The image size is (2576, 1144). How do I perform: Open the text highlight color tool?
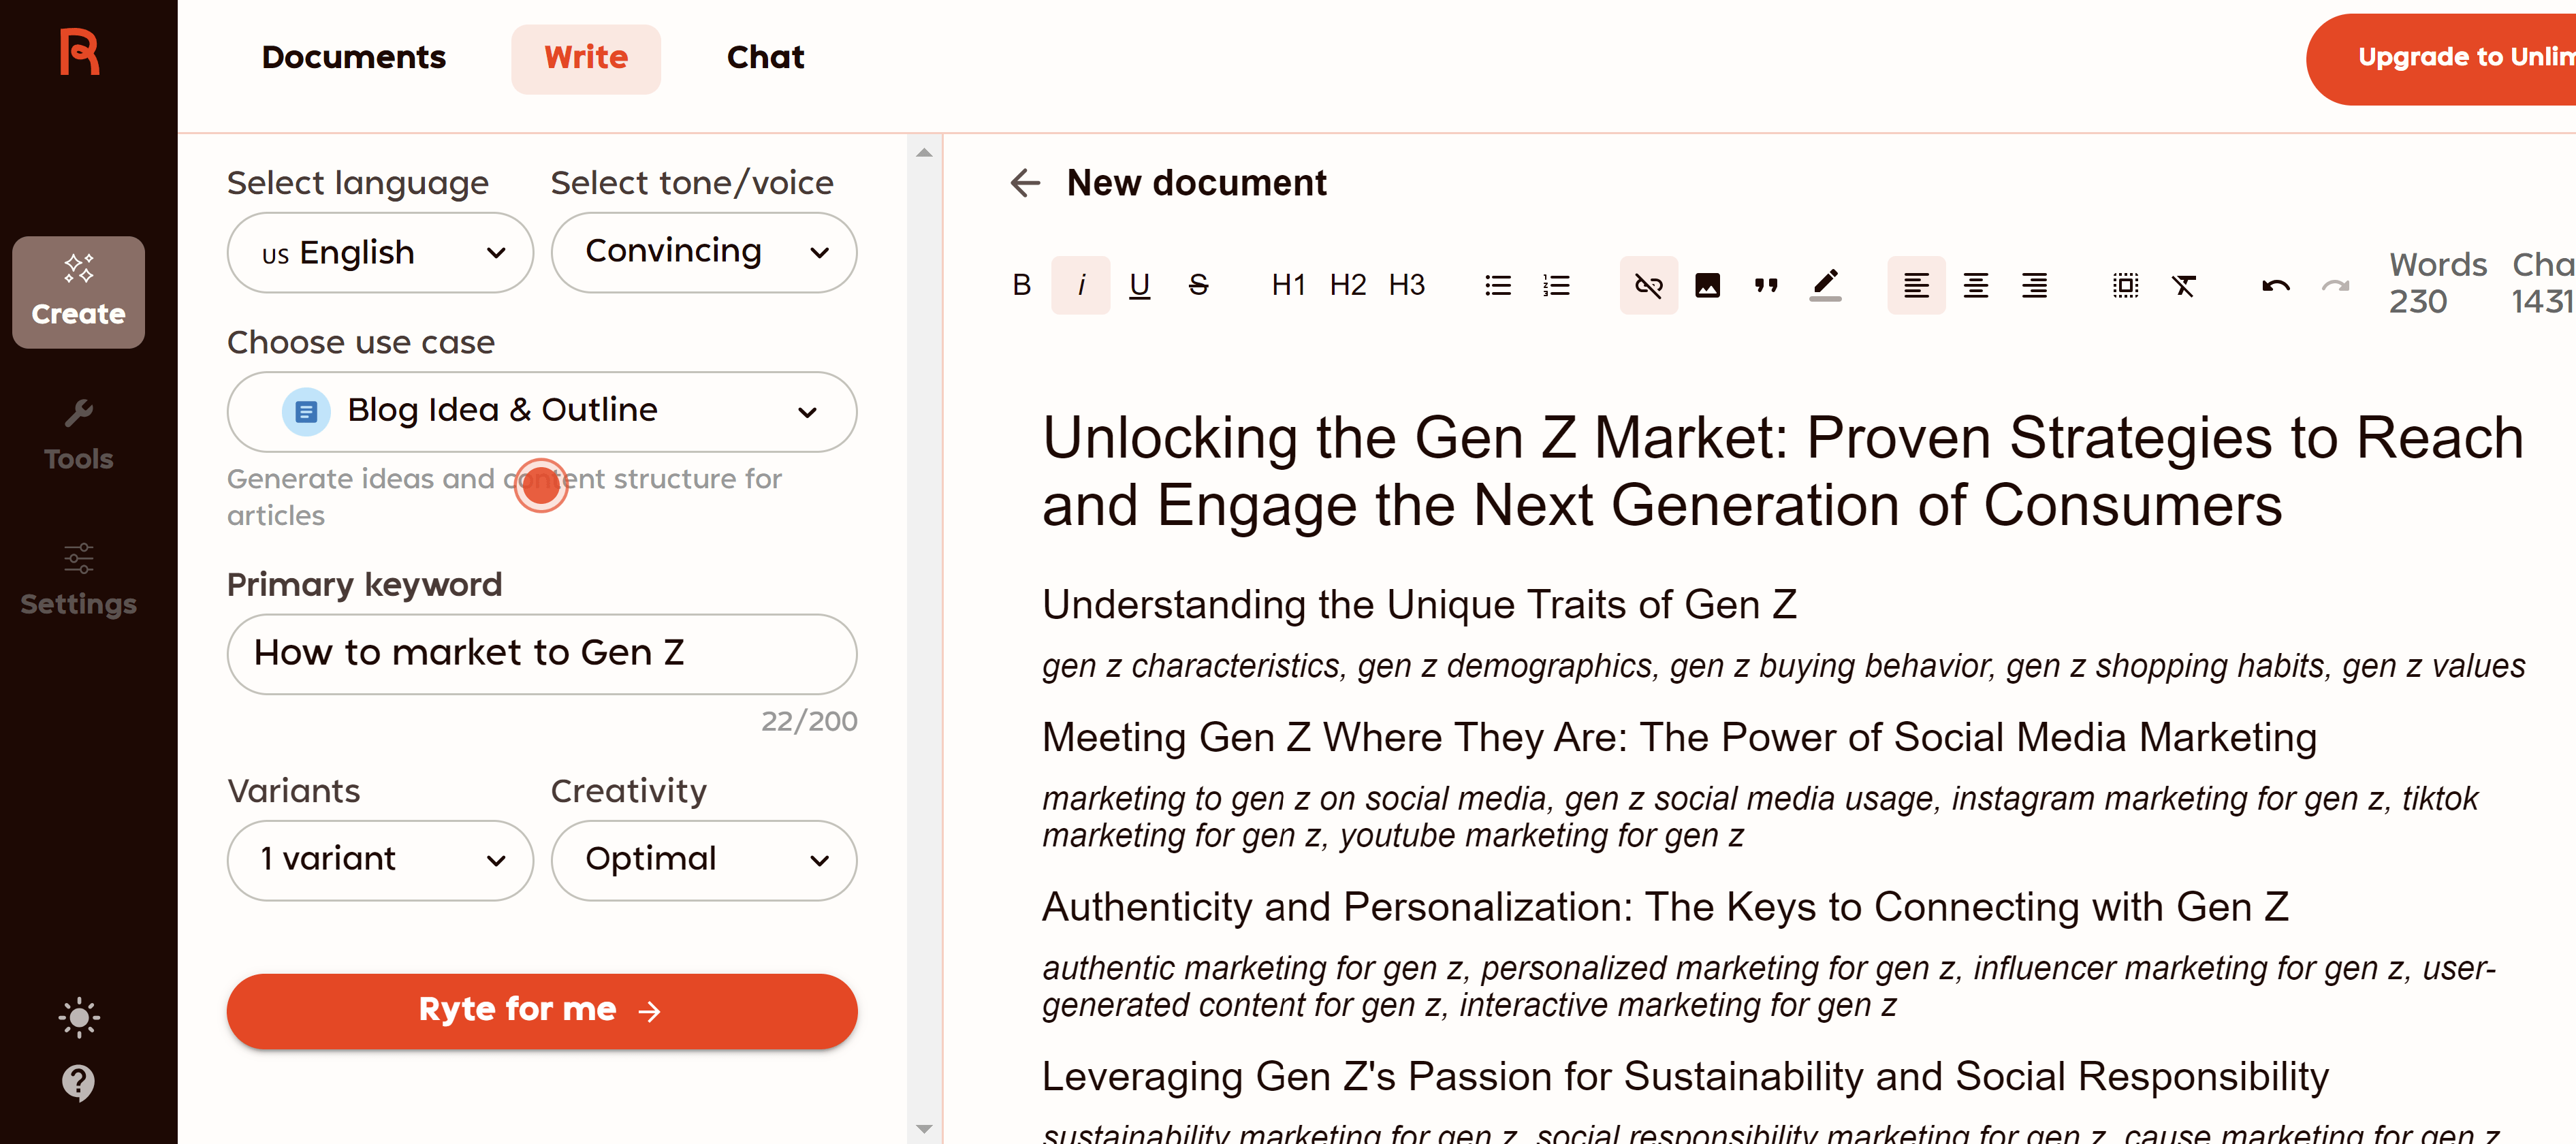1825,286
